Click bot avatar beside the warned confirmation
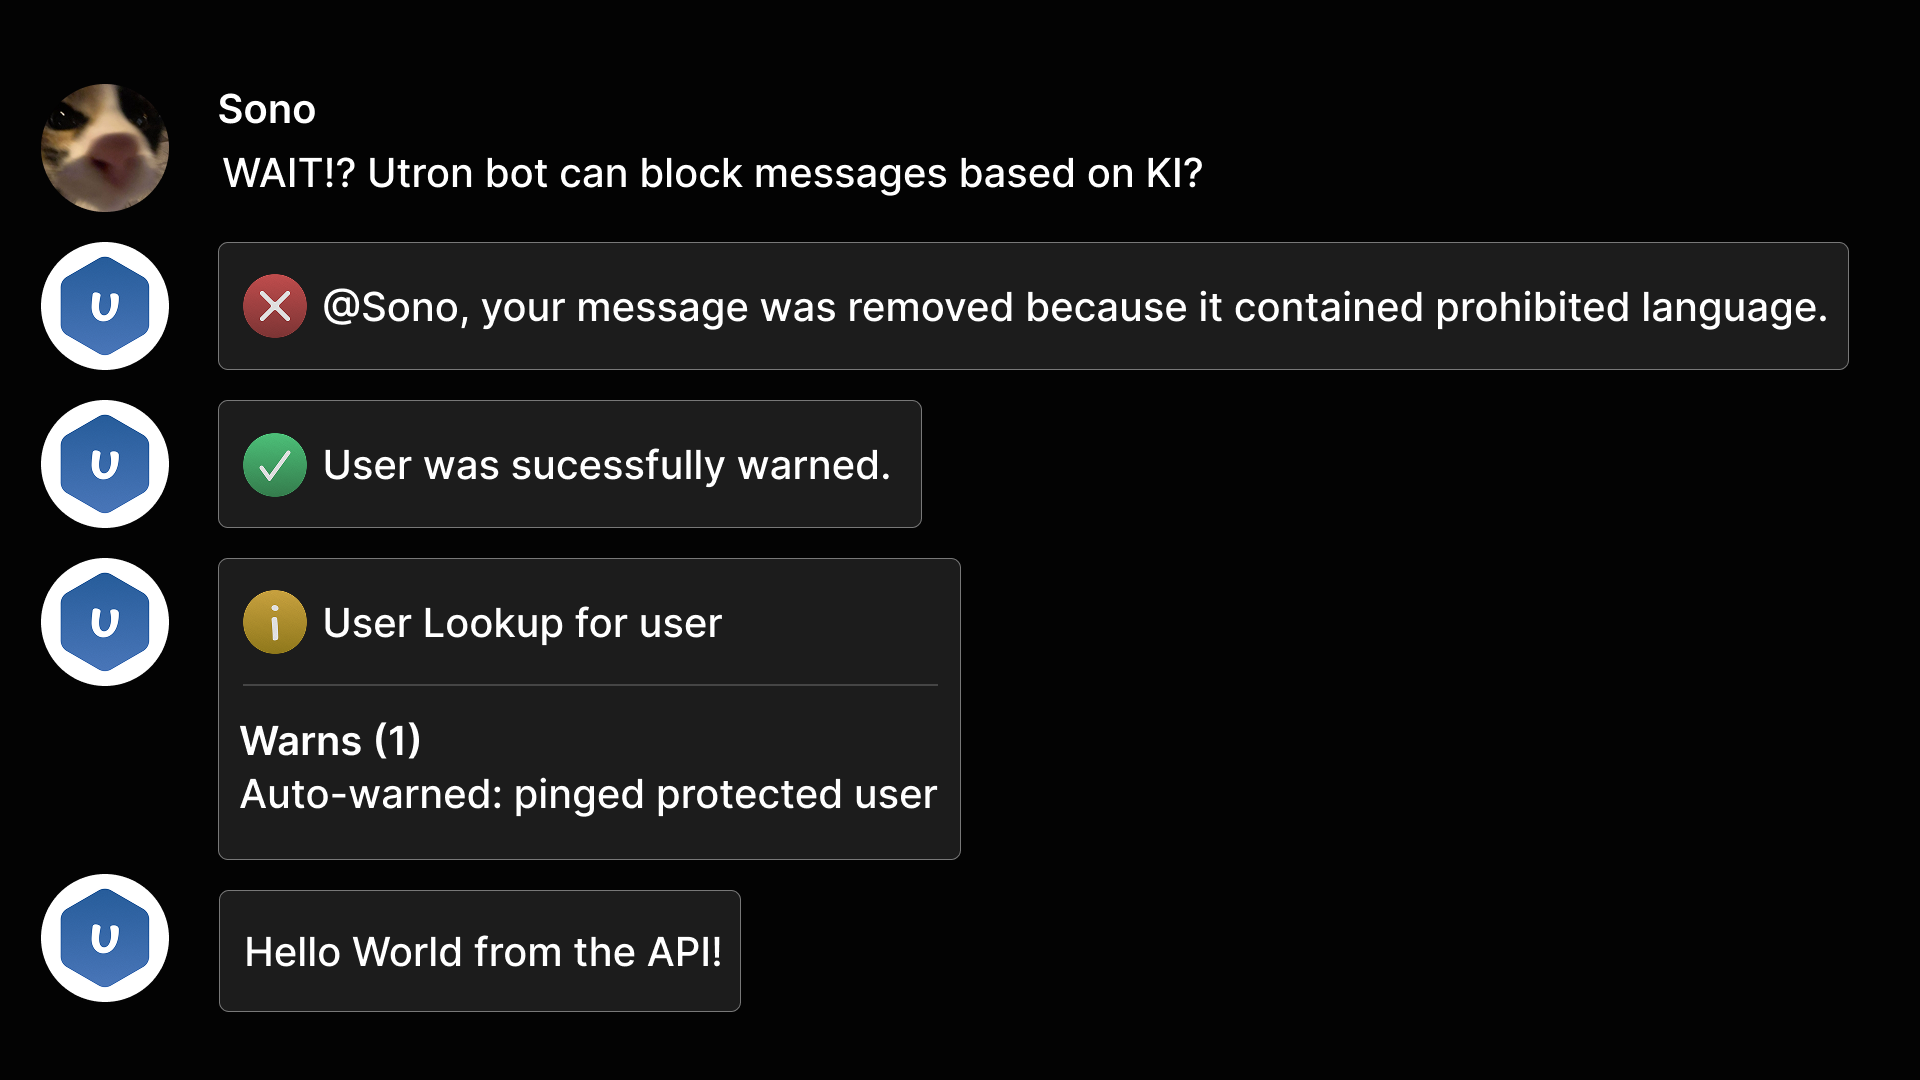Screen dimensions: 1920x1080 pyautogui.click(x=105, y=464)
